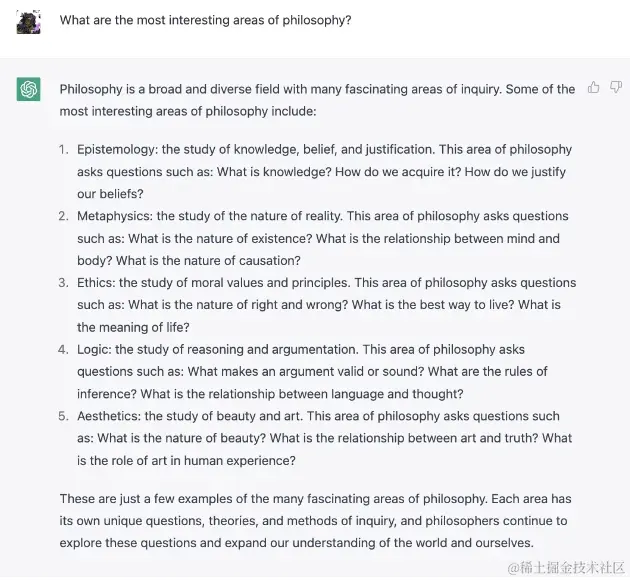Click the text is the role of art in human experience

(186, 461)
